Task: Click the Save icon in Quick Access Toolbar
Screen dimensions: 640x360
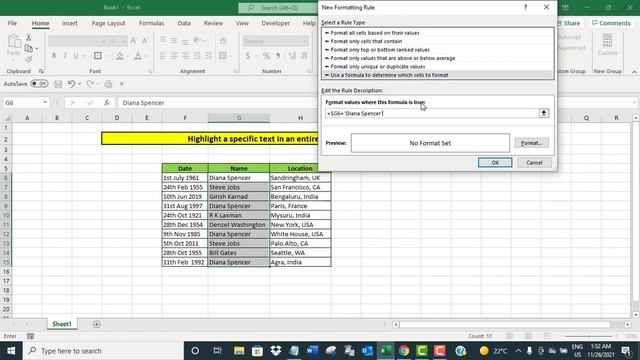Action: coord(58,84)
